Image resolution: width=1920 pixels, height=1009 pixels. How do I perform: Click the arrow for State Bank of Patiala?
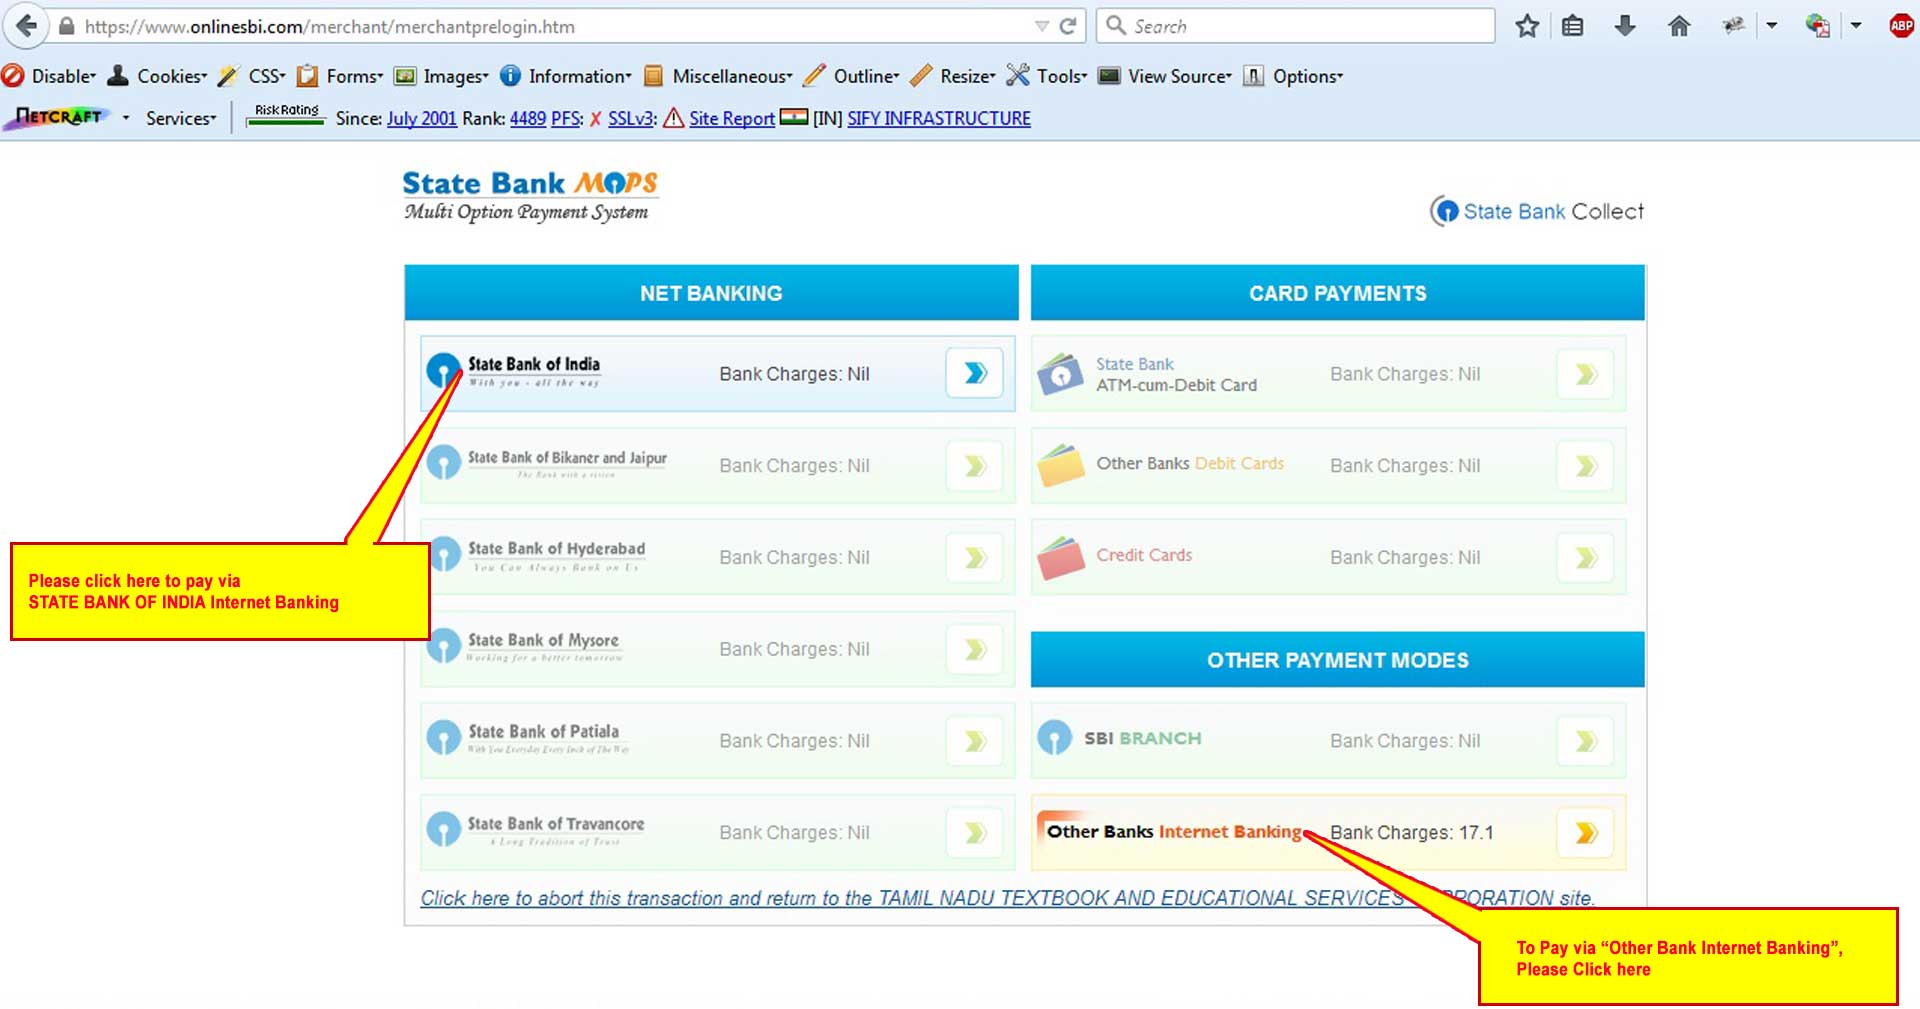click(975, 741)
